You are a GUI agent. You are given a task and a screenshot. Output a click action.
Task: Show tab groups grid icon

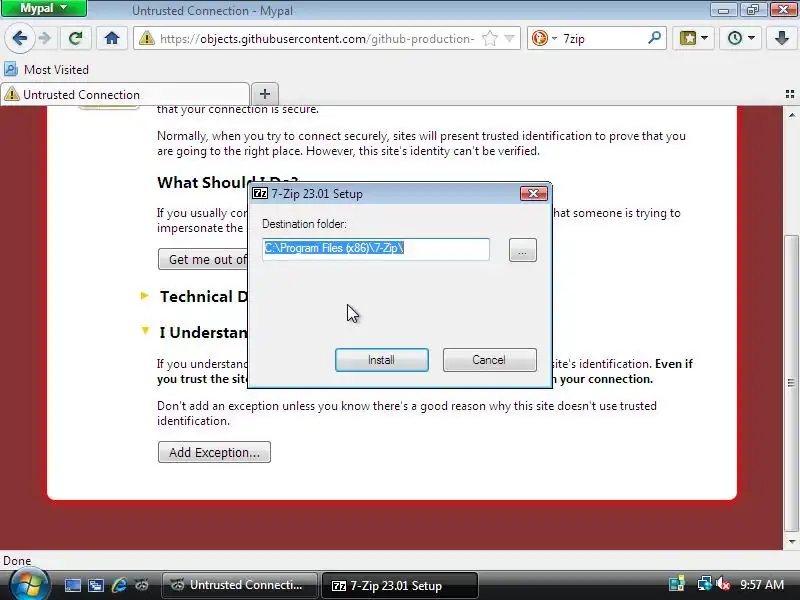(x=790, y=94)
